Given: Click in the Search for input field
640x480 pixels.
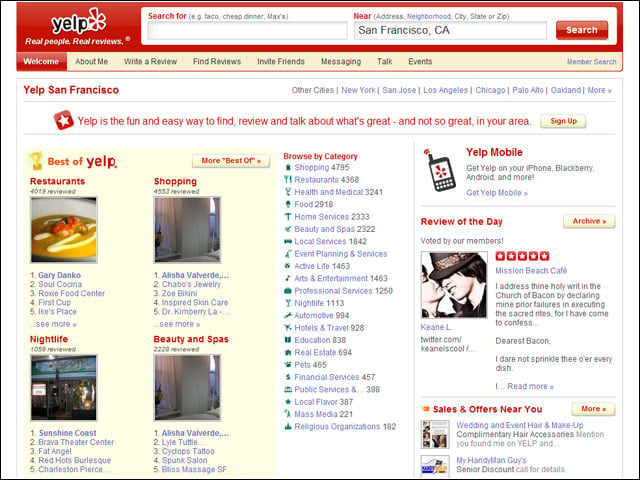Looking at the screenshot, I should click(x=247, y=31).
